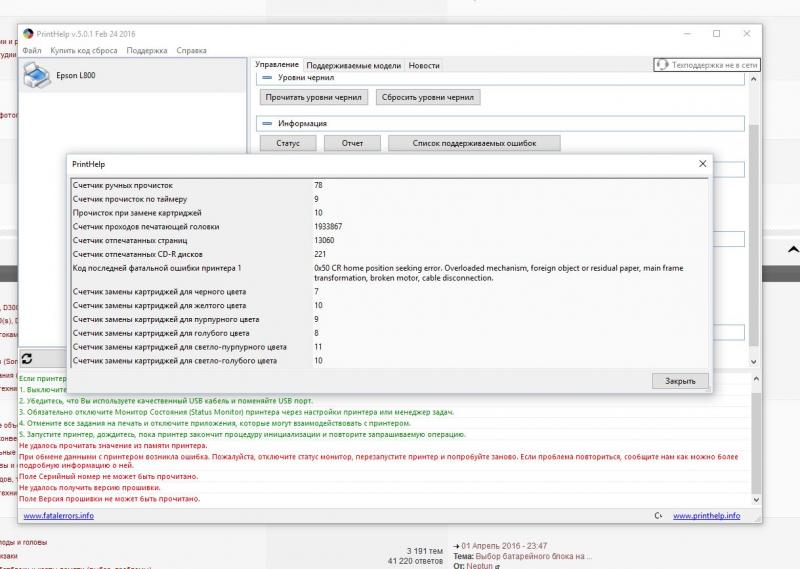Screen dimensions: 800x569
Task: Click the 0x50 CR home position error text
Action: [498, 273]
